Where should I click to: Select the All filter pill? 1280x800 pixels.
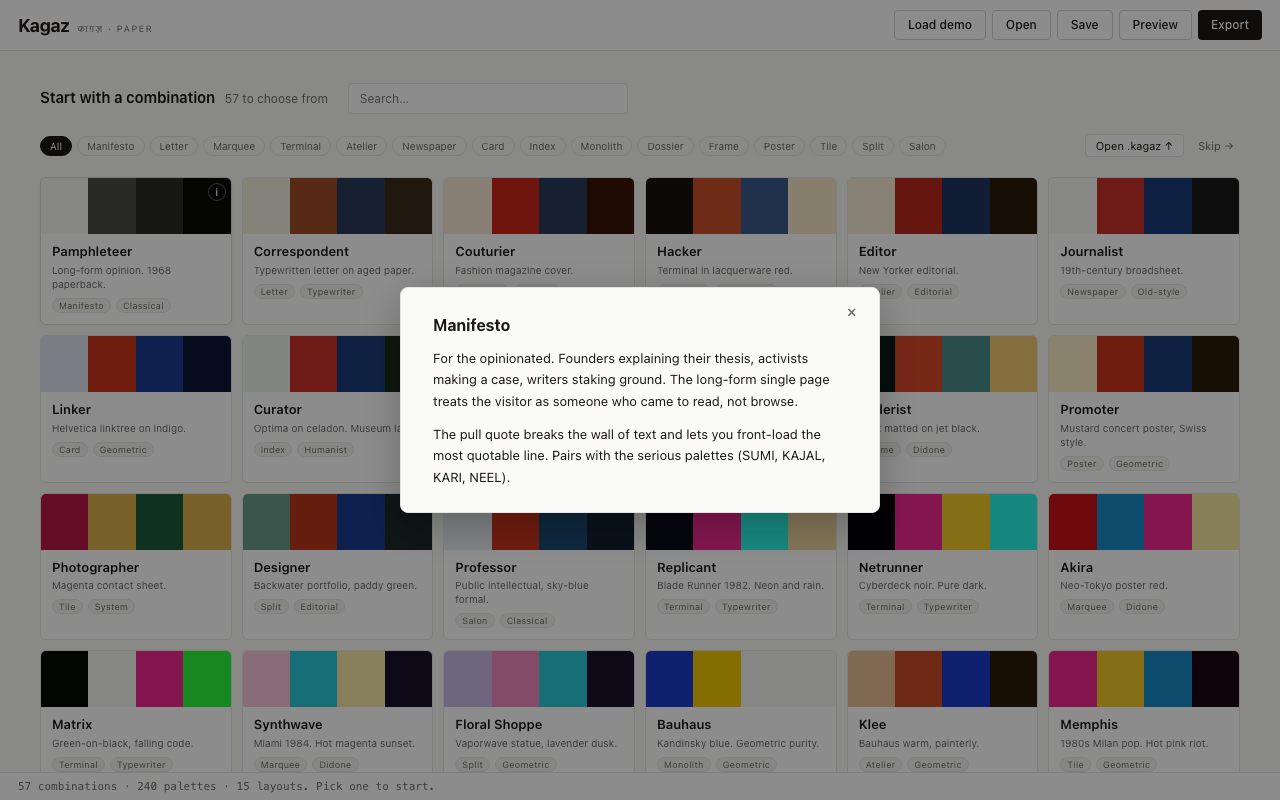(56, 146)
